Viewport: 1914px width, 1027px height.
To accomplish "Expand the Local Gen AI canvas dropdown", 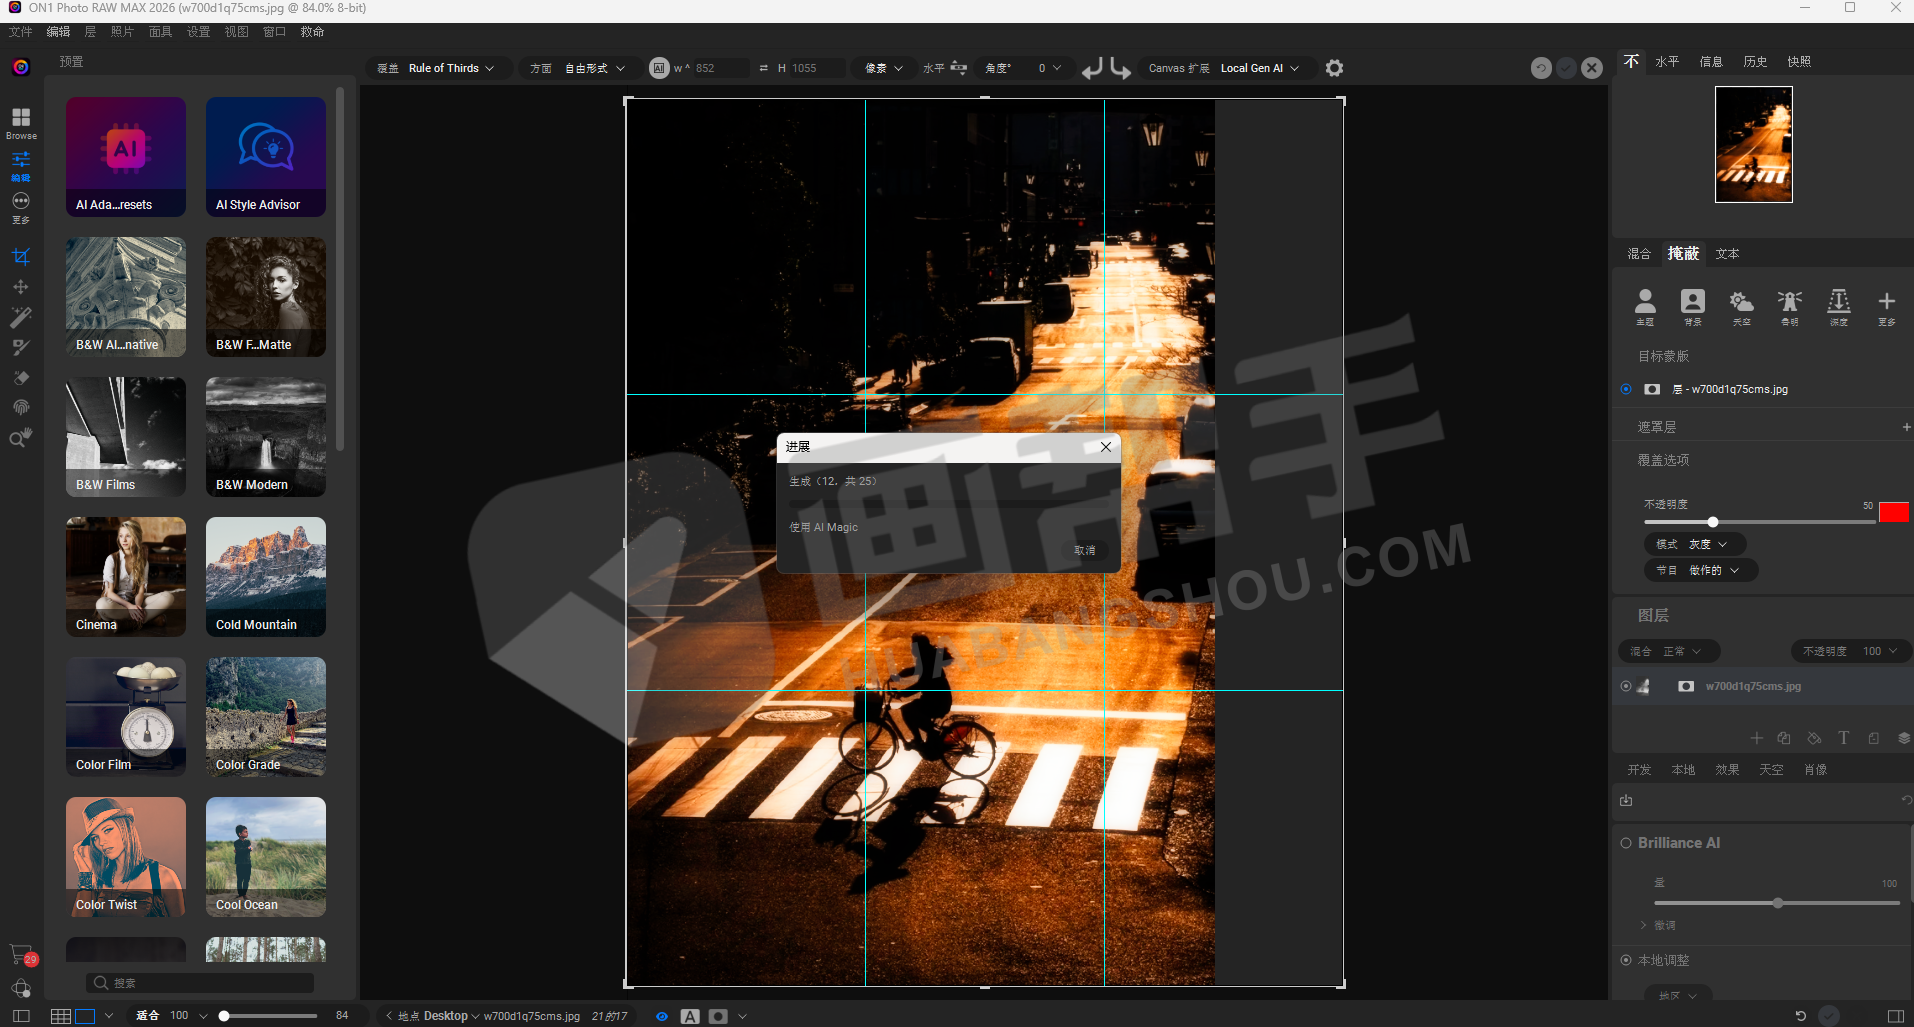I will coord(1259,68).
